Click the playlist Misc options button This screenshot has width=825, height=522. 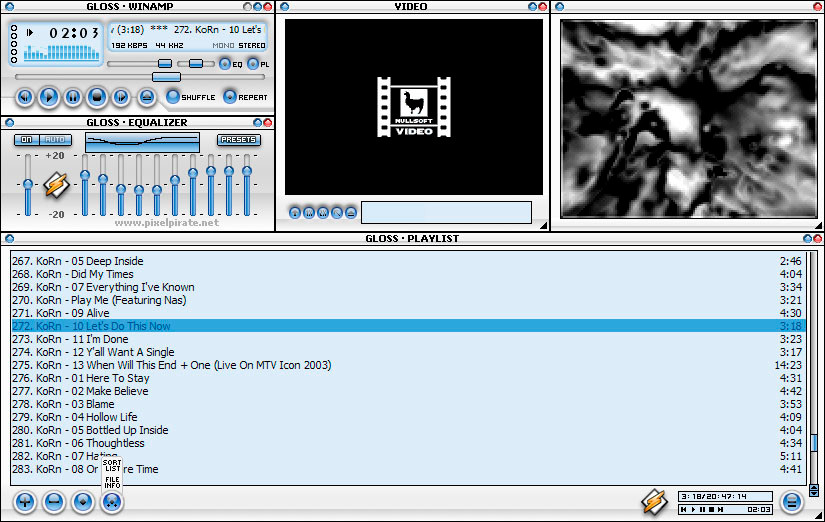(112, 502)
